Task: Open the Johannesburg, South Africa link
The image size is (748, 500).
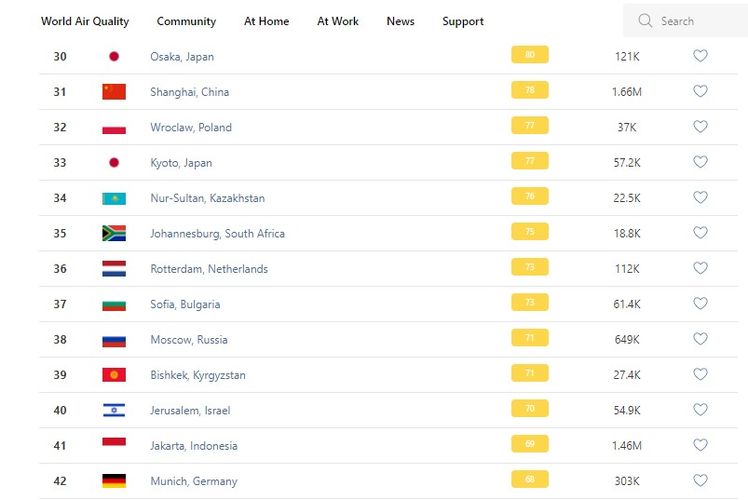Action: coord(217,233)
